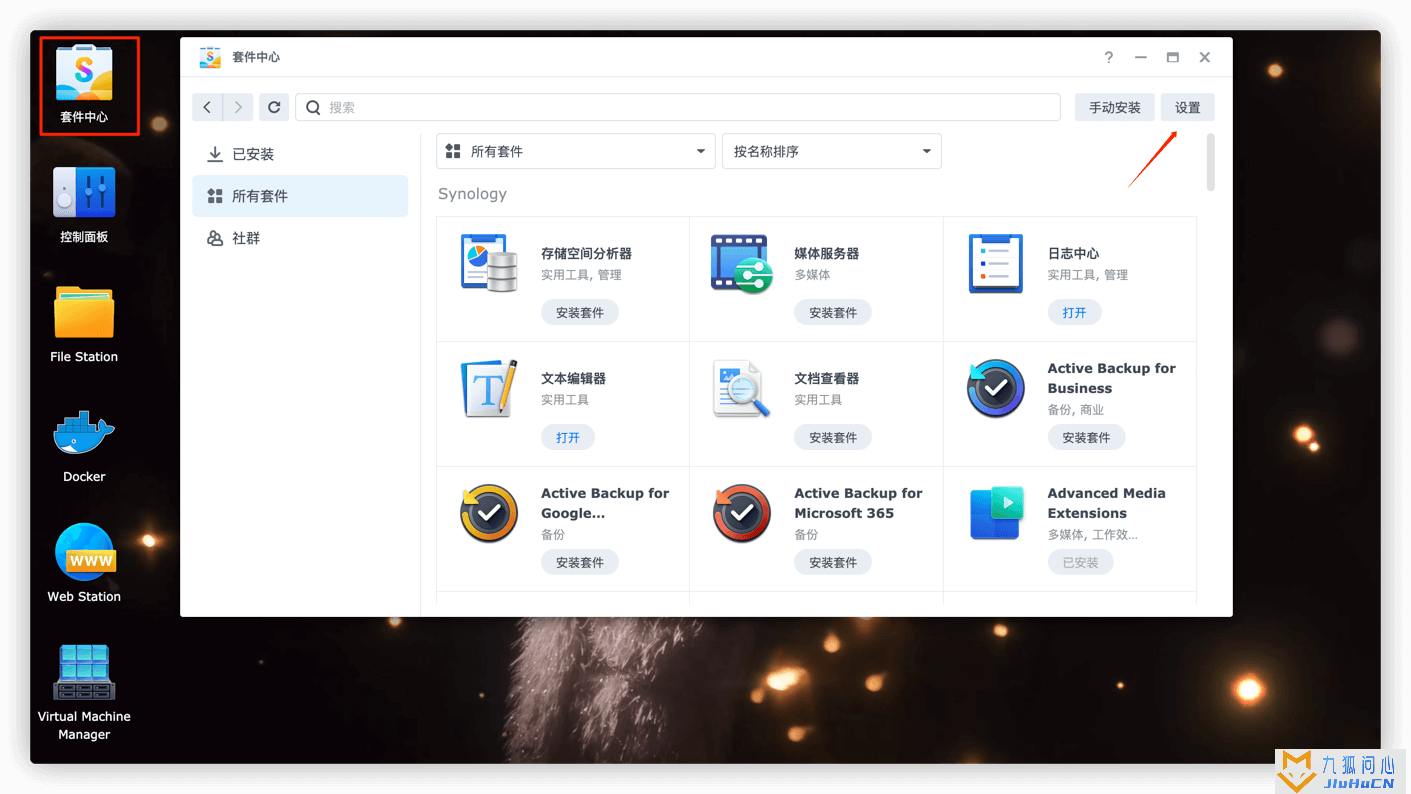The height and width of the screenshot is (794, 1411).
Task: Click Advanced Media Extensions icon
Action: tap(995, 513)
